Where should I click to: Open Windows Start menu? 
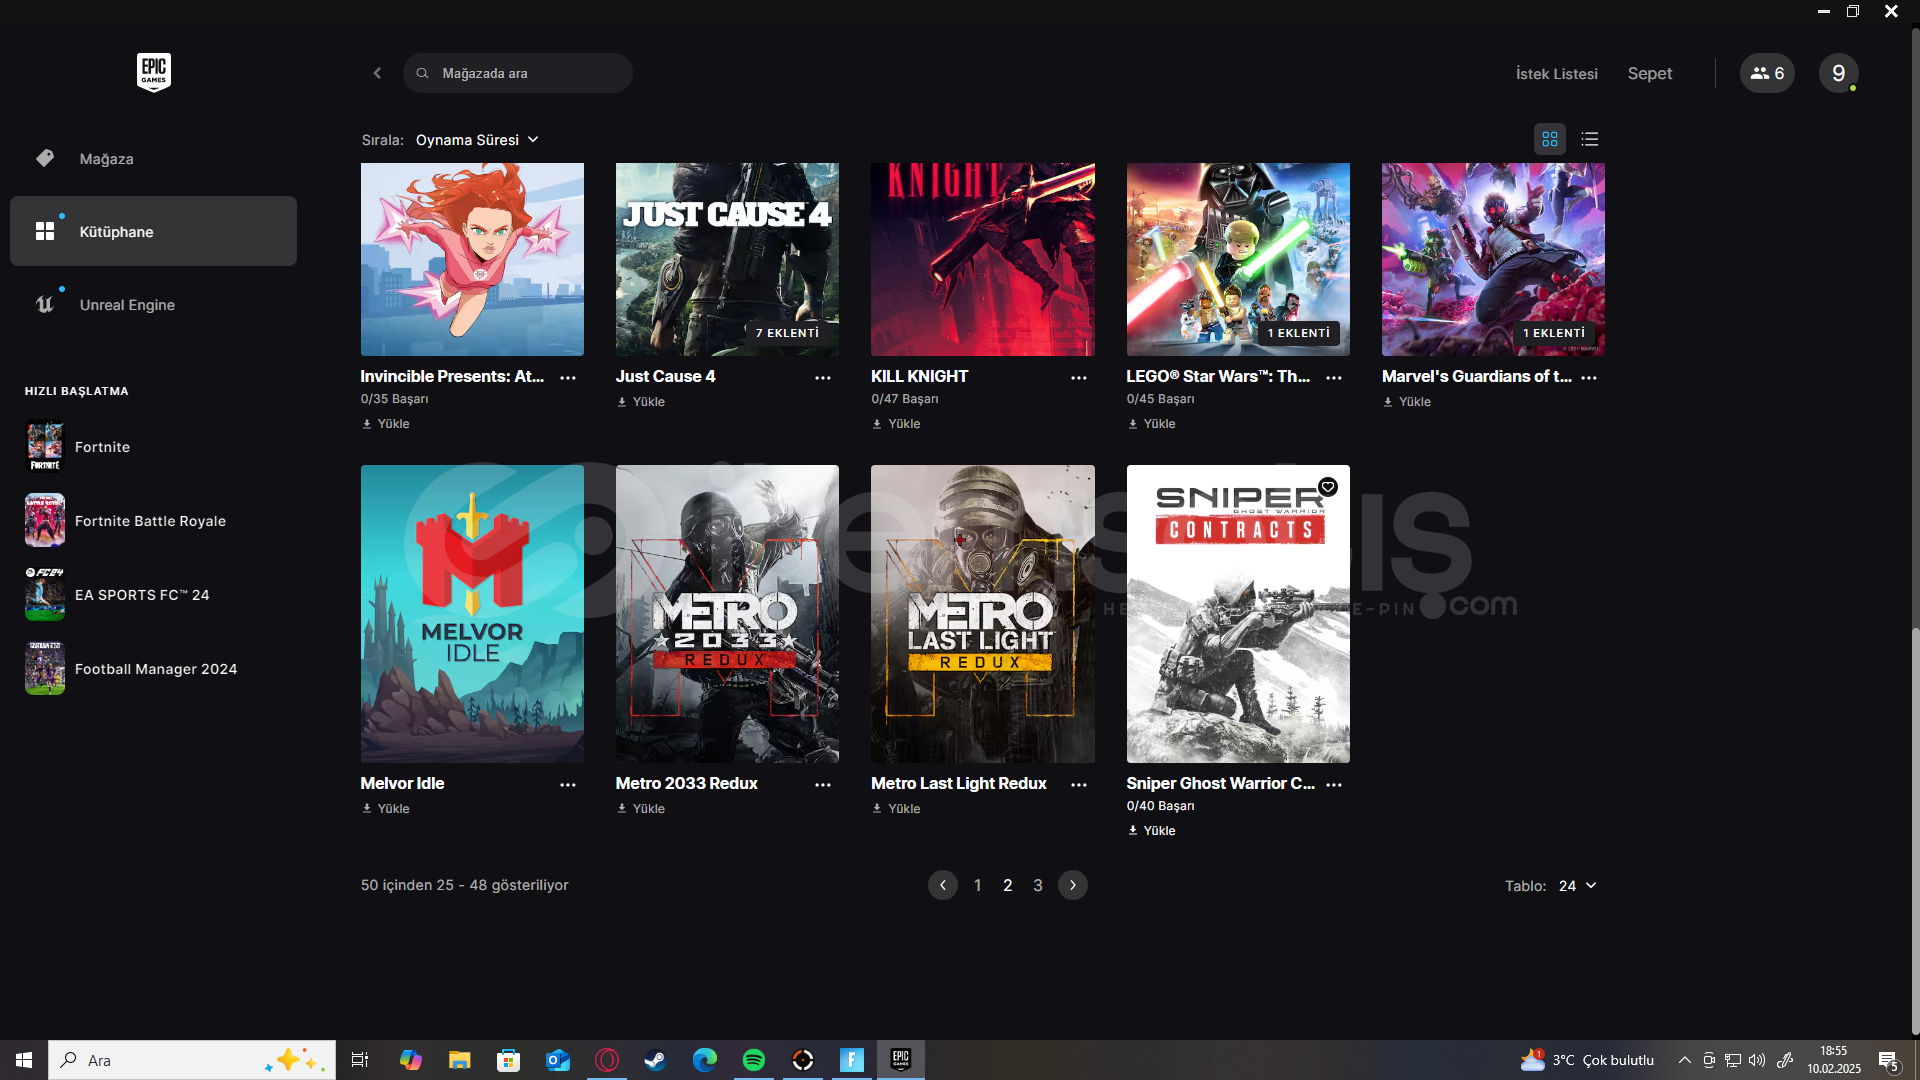click(x=24, y=1060)
